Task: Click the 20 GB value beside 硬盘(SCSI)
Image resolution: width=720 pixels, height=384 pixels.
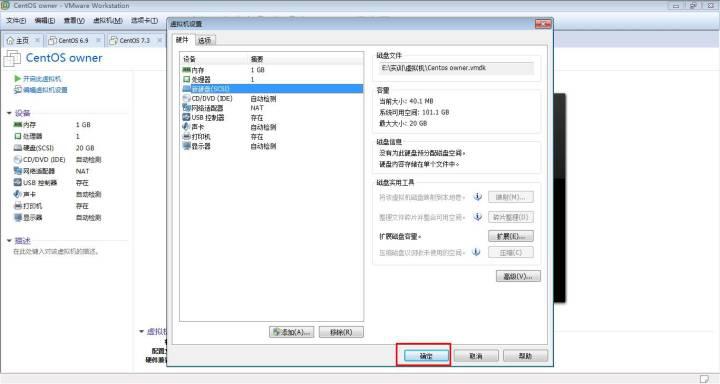Action: 85,148
